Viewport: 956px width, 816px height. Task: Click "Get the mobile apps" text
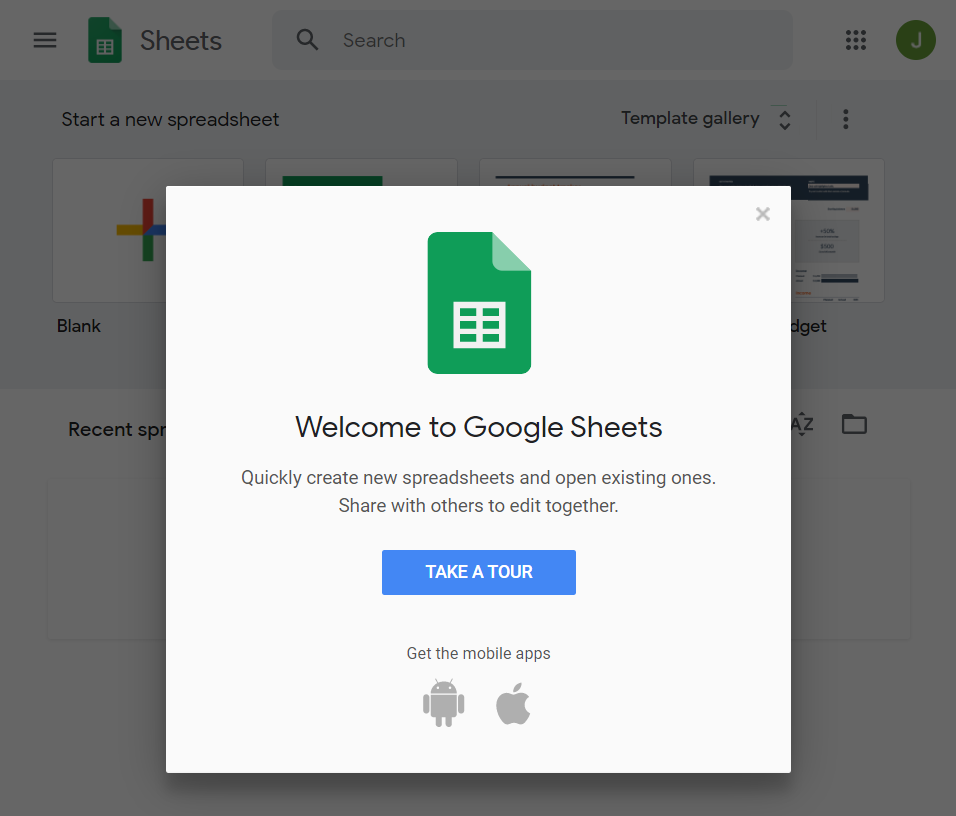(478, 654)
